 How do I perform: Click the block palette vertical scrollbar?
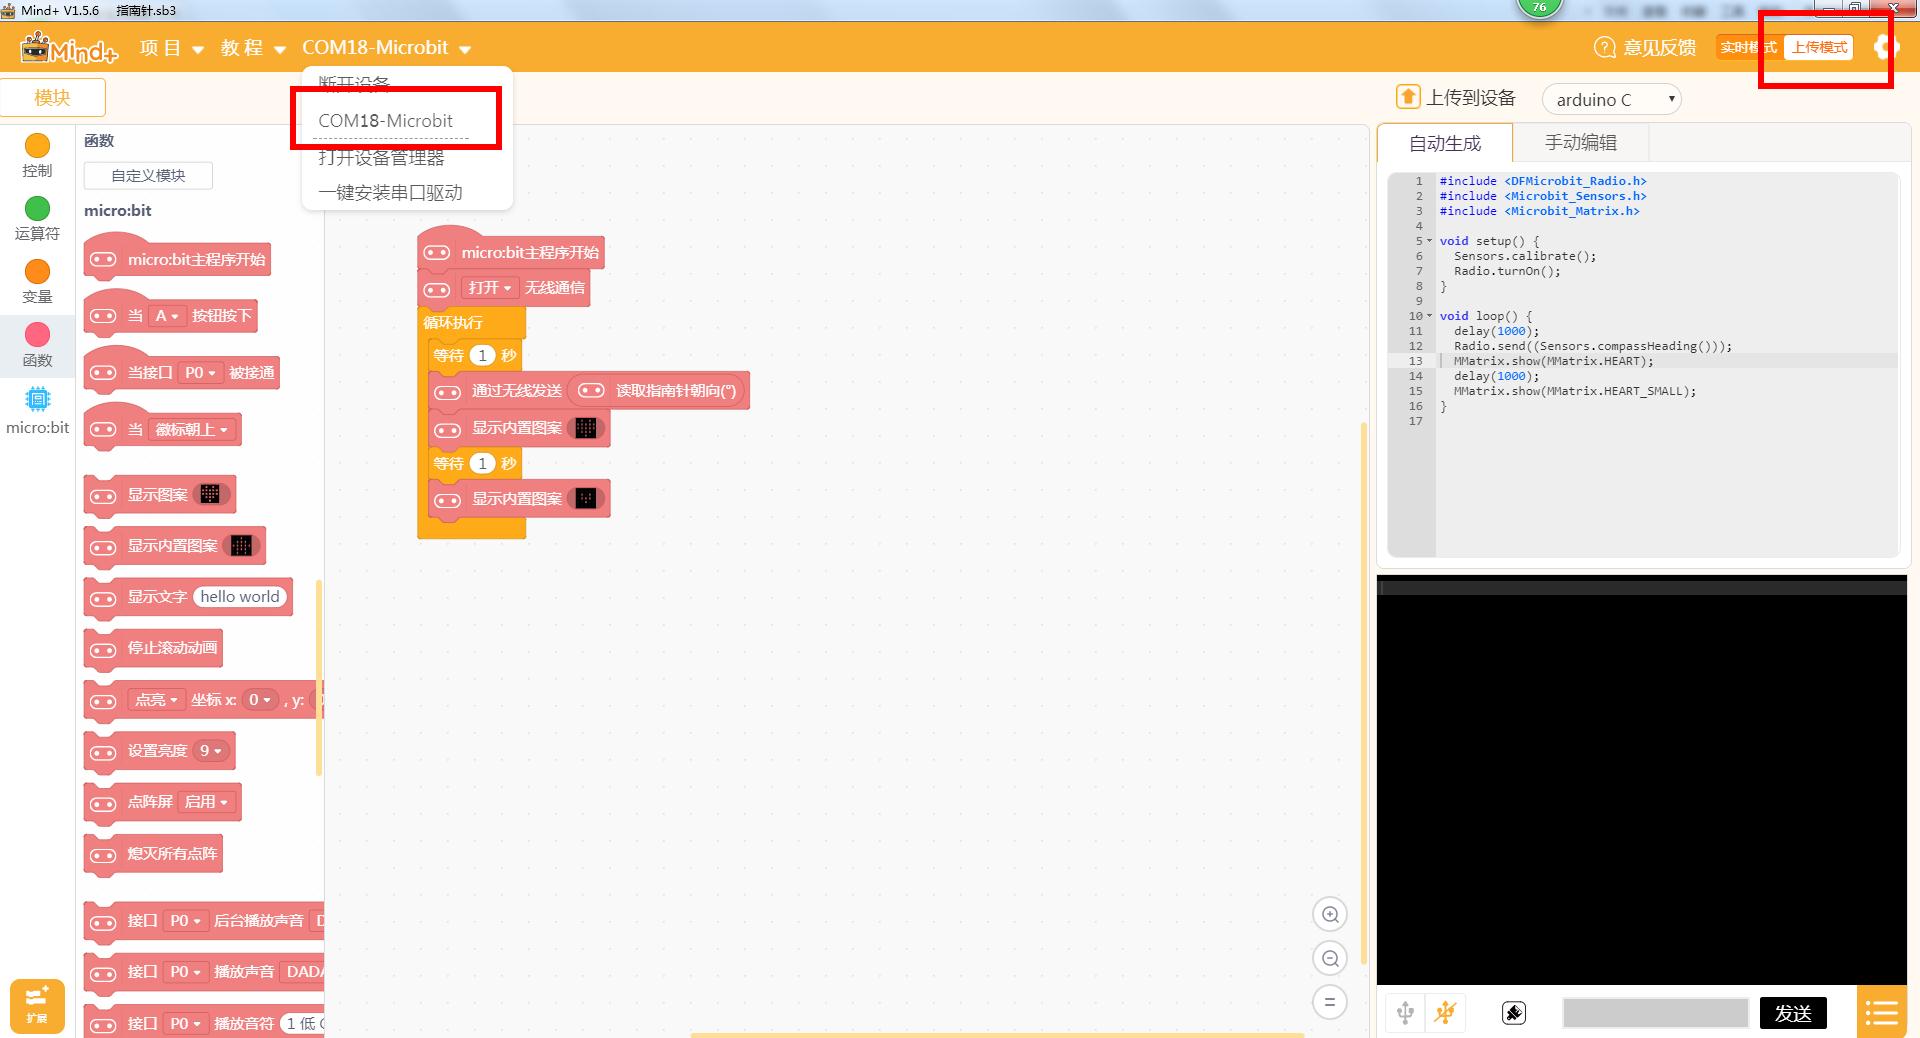[319, 677]
